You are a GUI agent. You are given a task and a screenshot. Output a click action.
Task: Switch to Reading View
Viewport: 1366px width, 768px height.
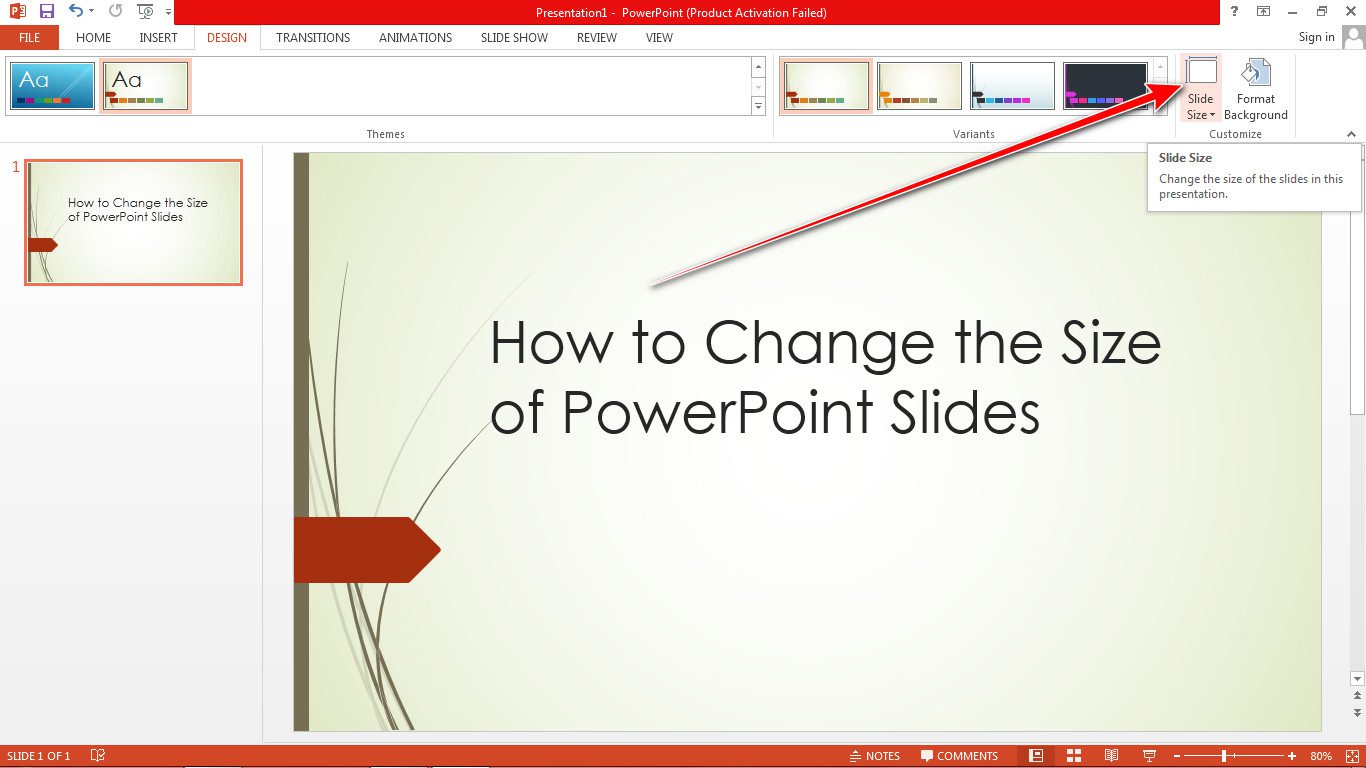click(1111, 756)
